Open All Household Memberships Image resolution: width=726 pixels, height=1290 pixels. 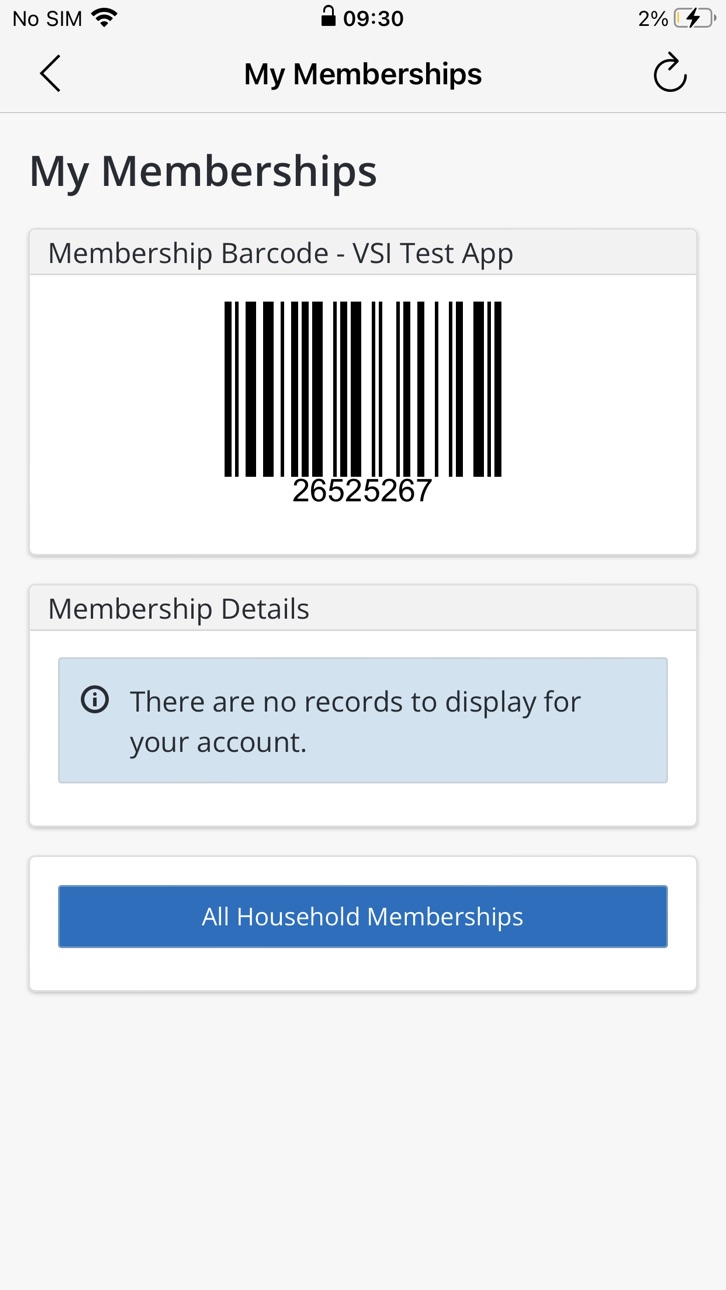pos(363,916)
